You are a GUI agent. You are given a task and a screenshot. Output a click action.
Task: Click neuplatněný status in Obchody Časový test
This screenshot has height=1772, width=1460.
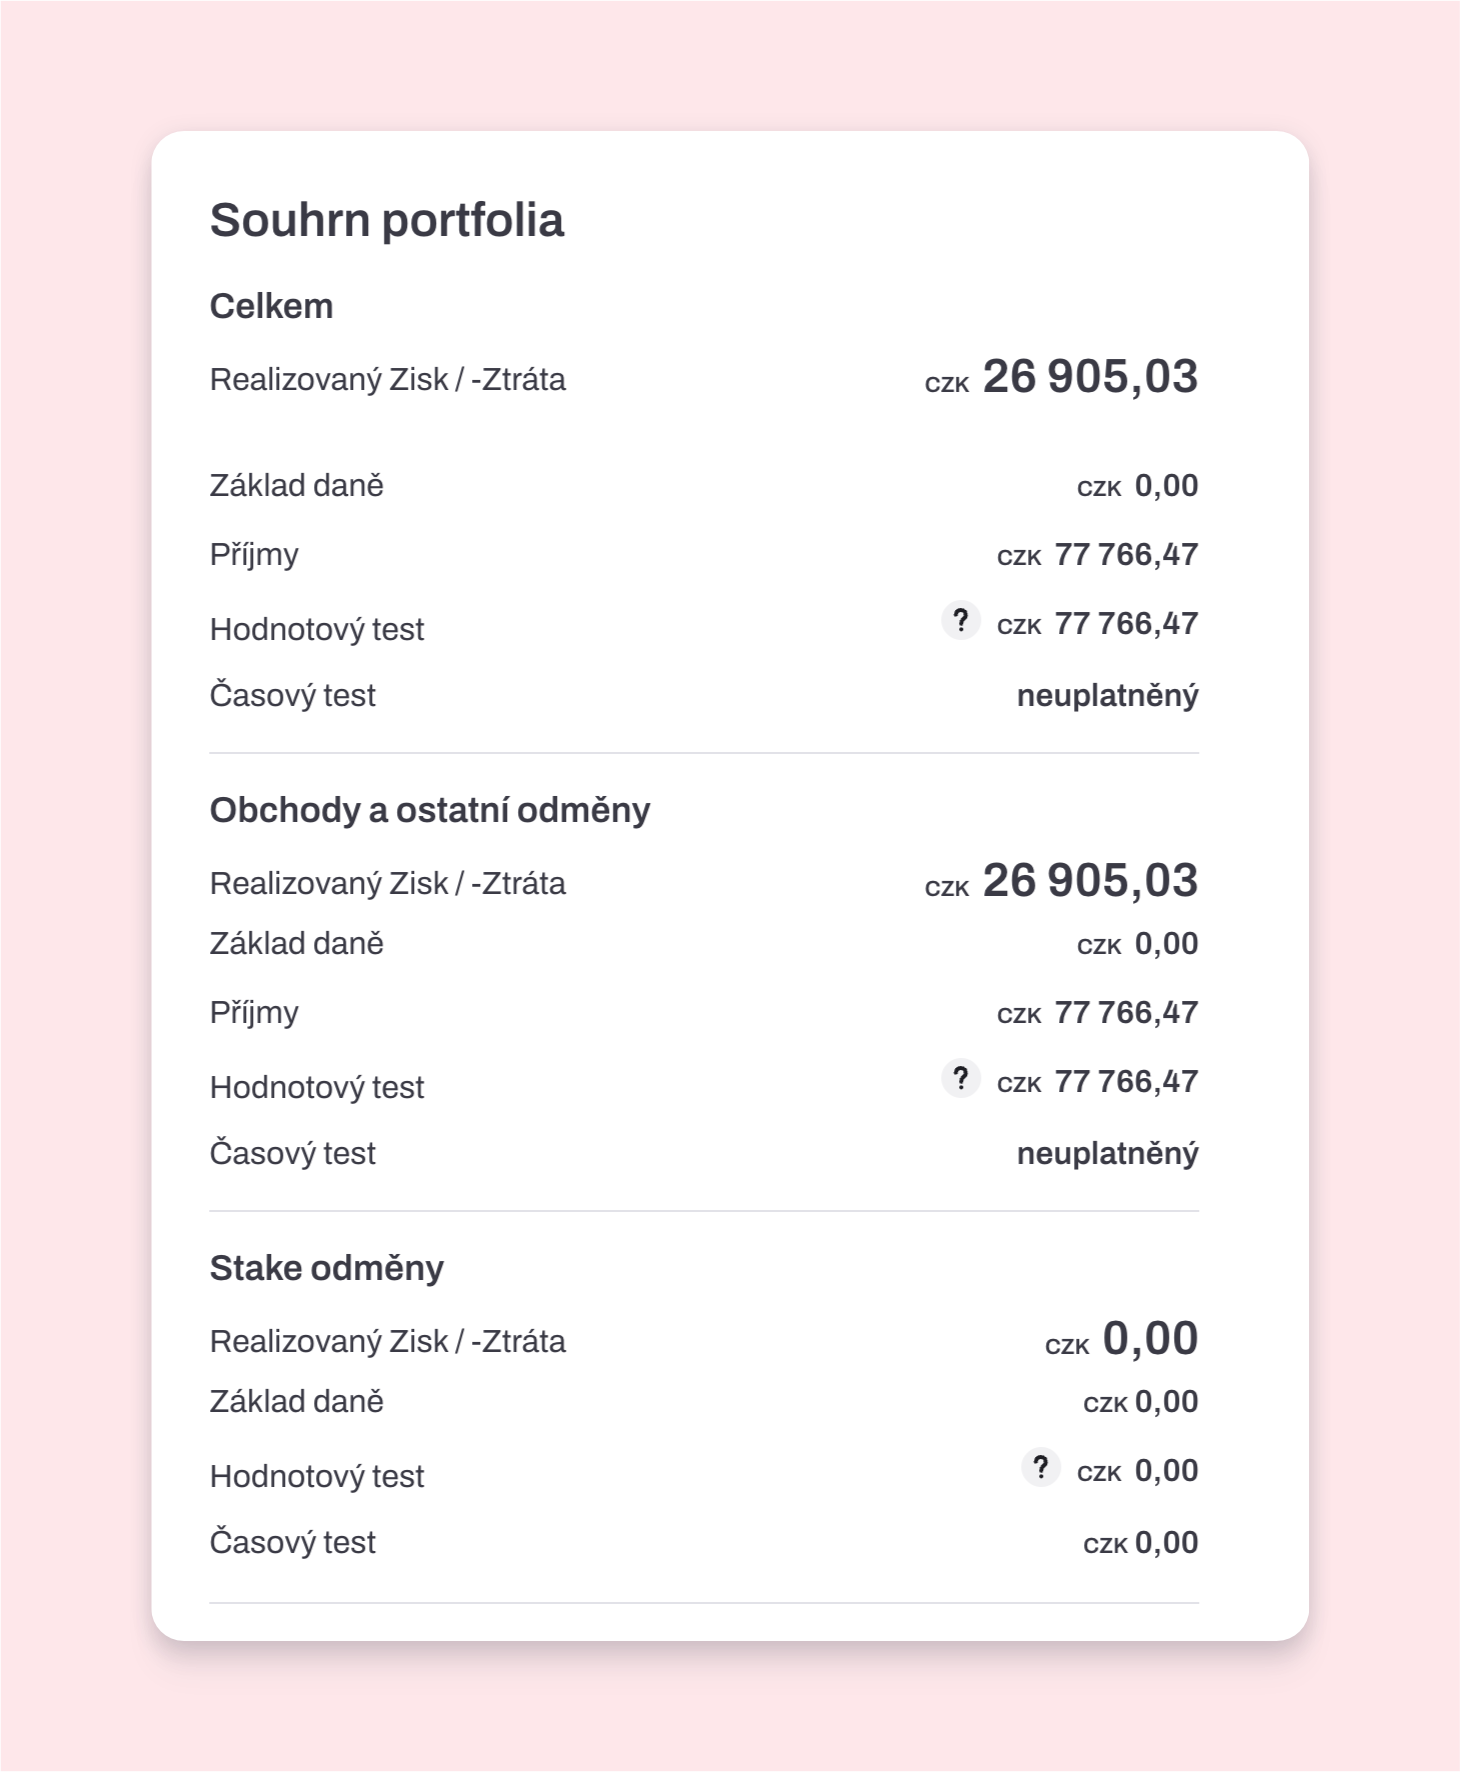point(1107,1153)
